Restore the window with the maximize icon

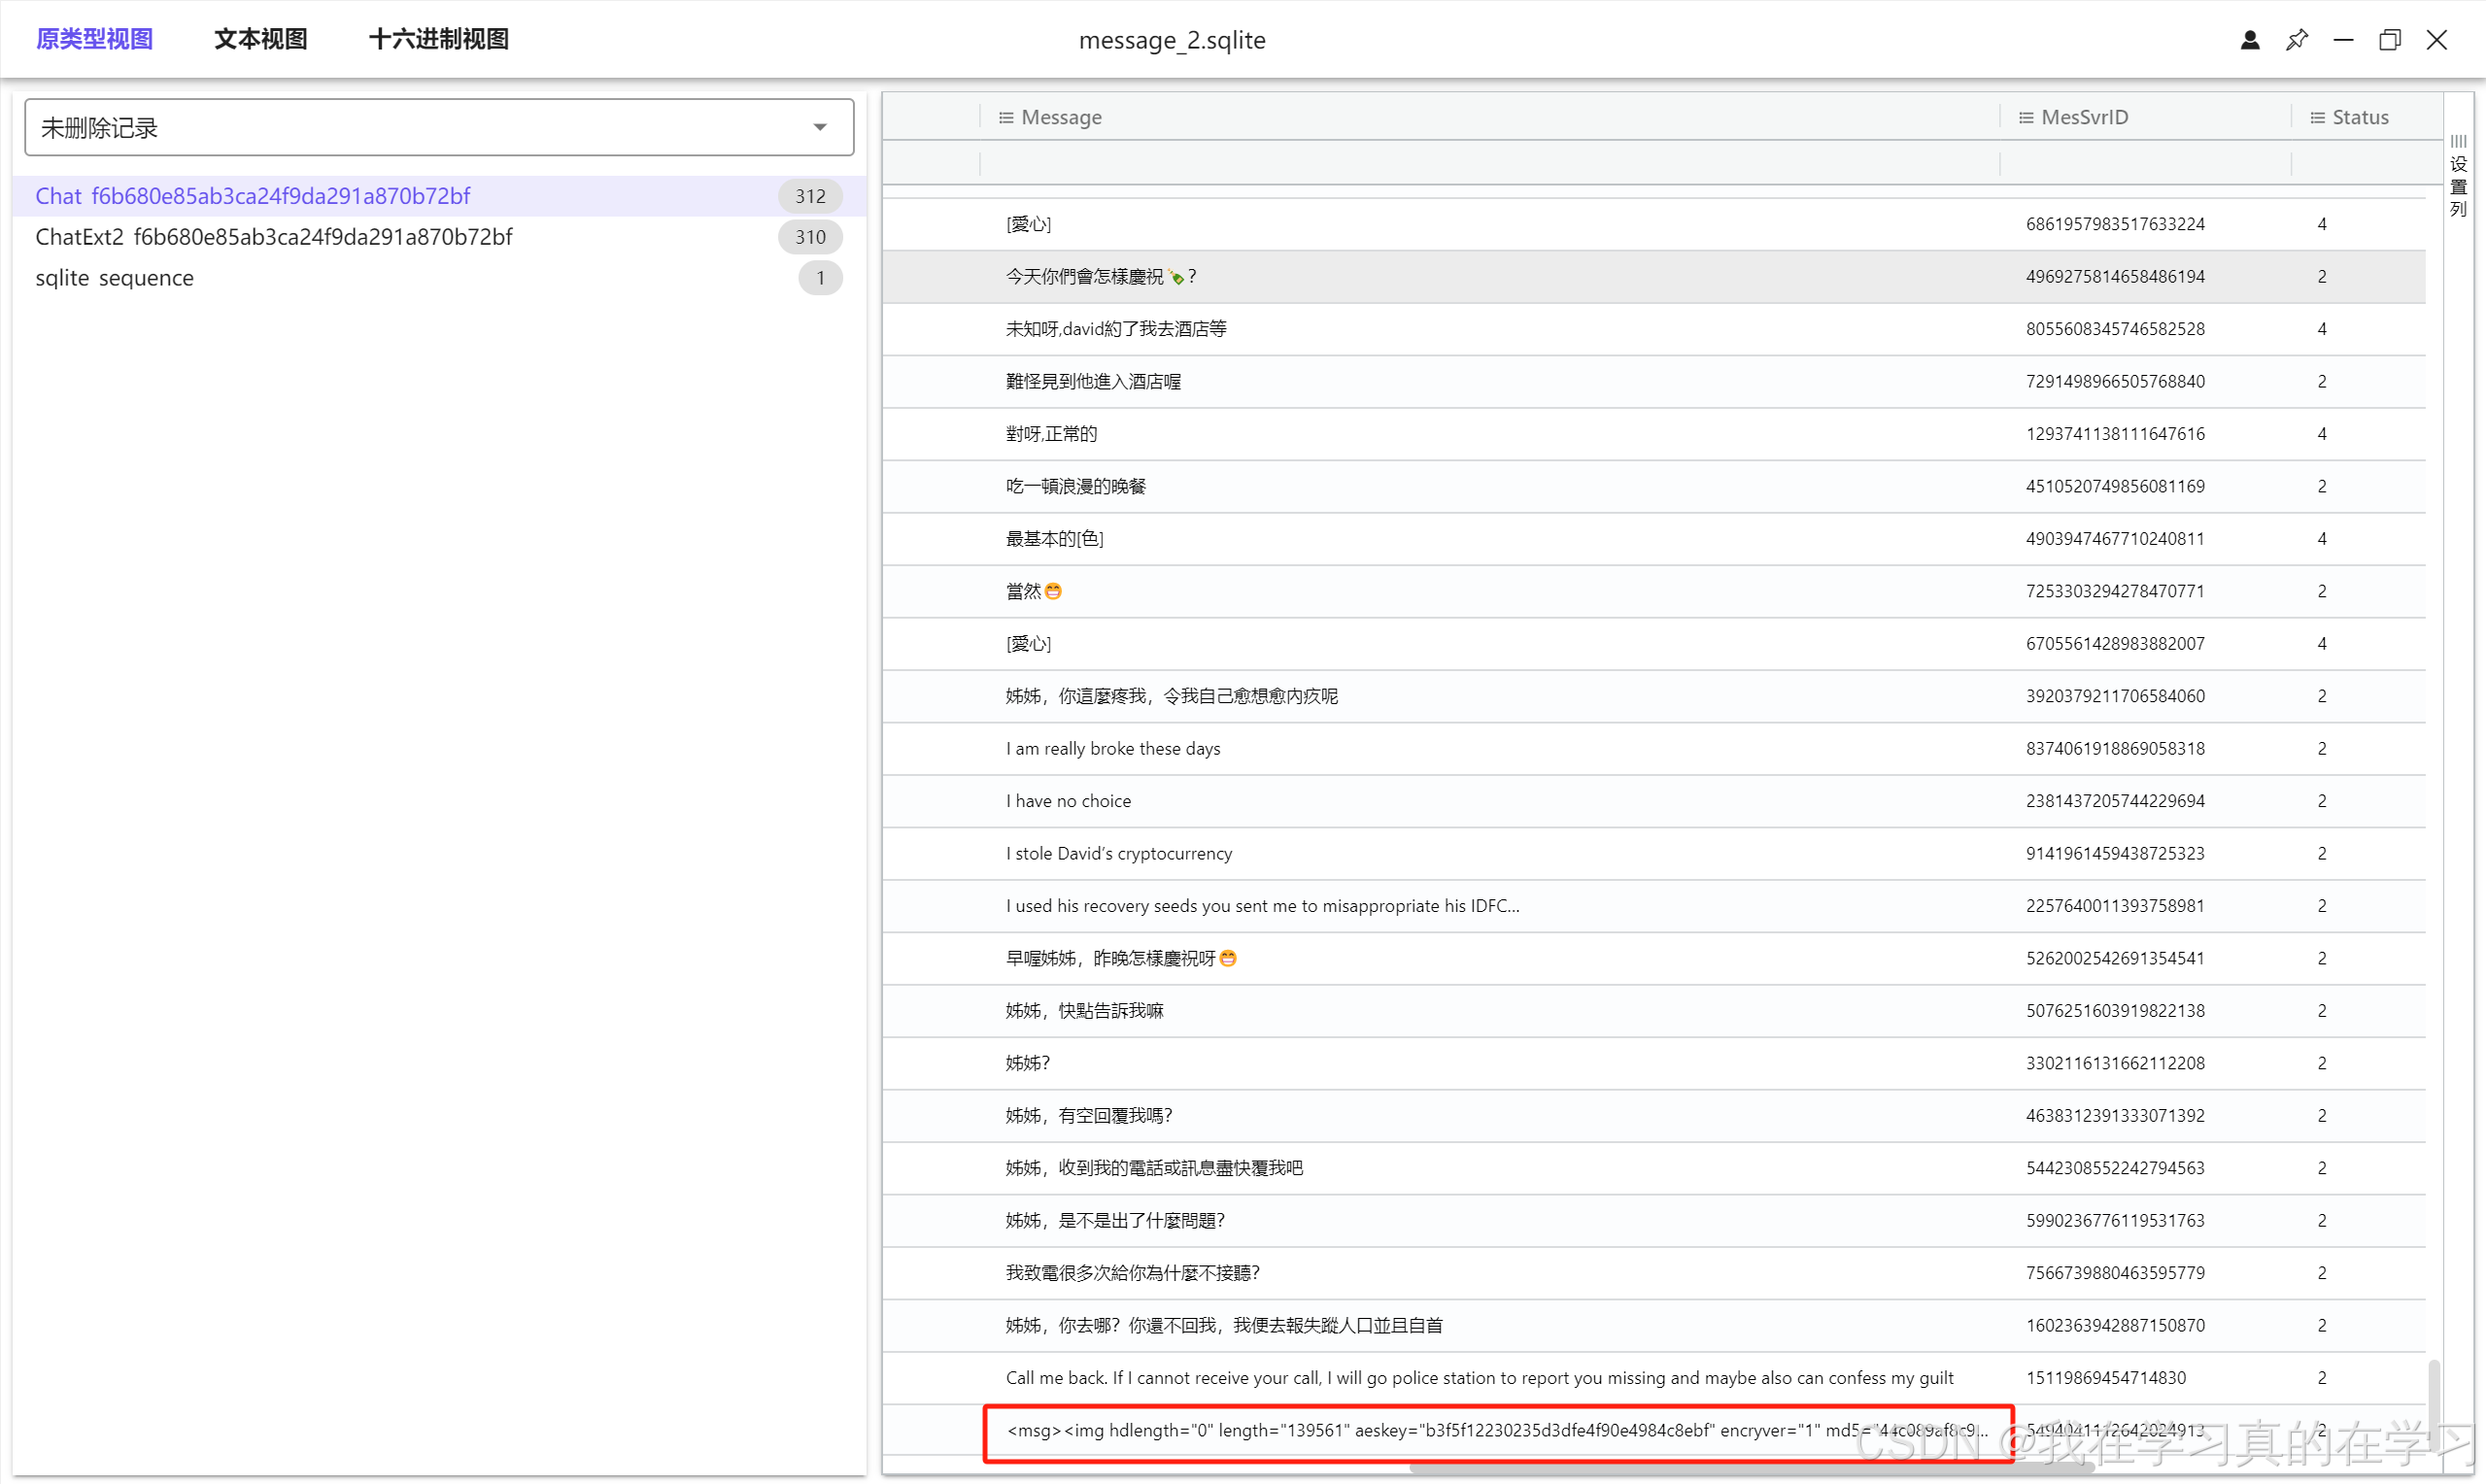[x=2389, y=40]
